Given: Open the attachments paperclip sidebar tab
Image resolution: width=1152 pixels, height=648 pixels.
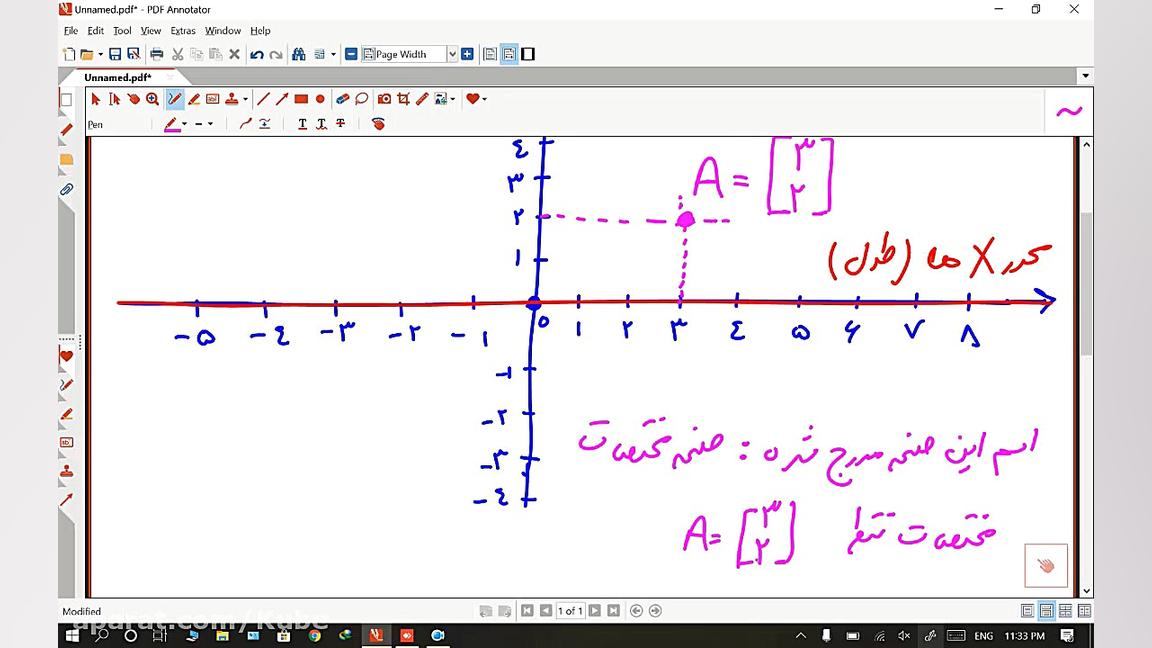Looking at the screenshot, I should (66, 190).
